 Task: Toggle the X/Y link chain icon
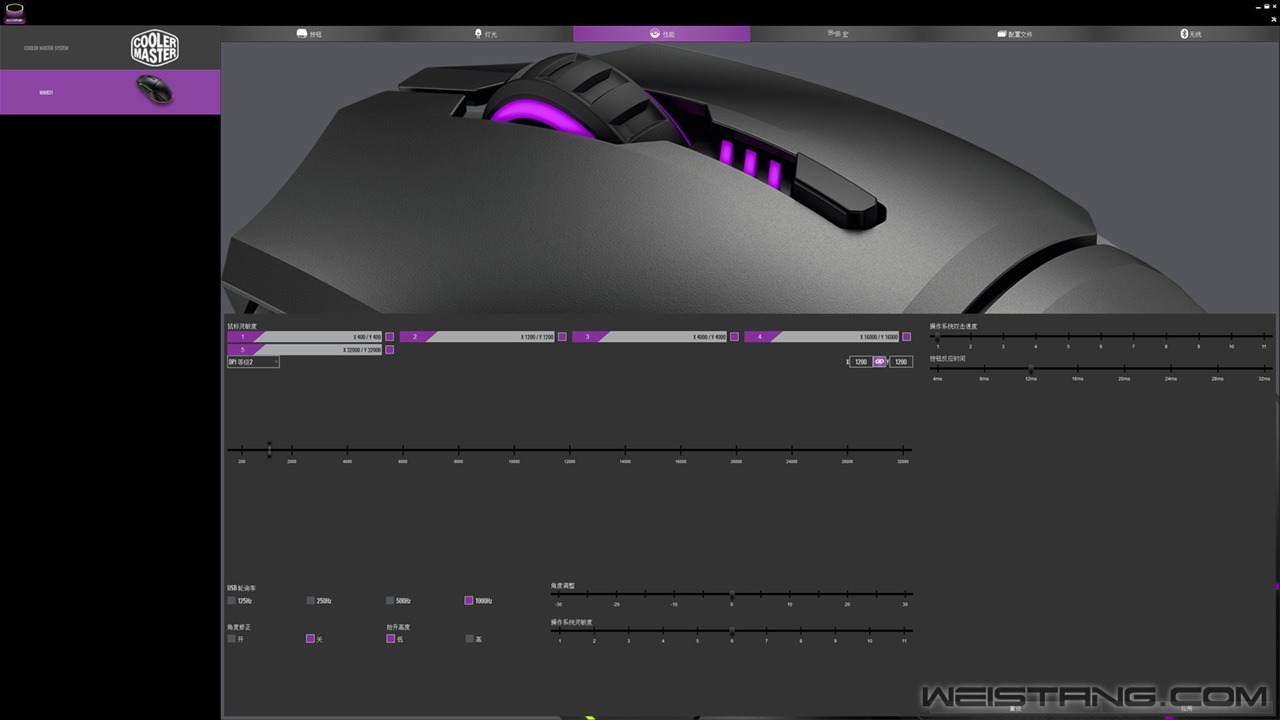click(x=880, y=362)
